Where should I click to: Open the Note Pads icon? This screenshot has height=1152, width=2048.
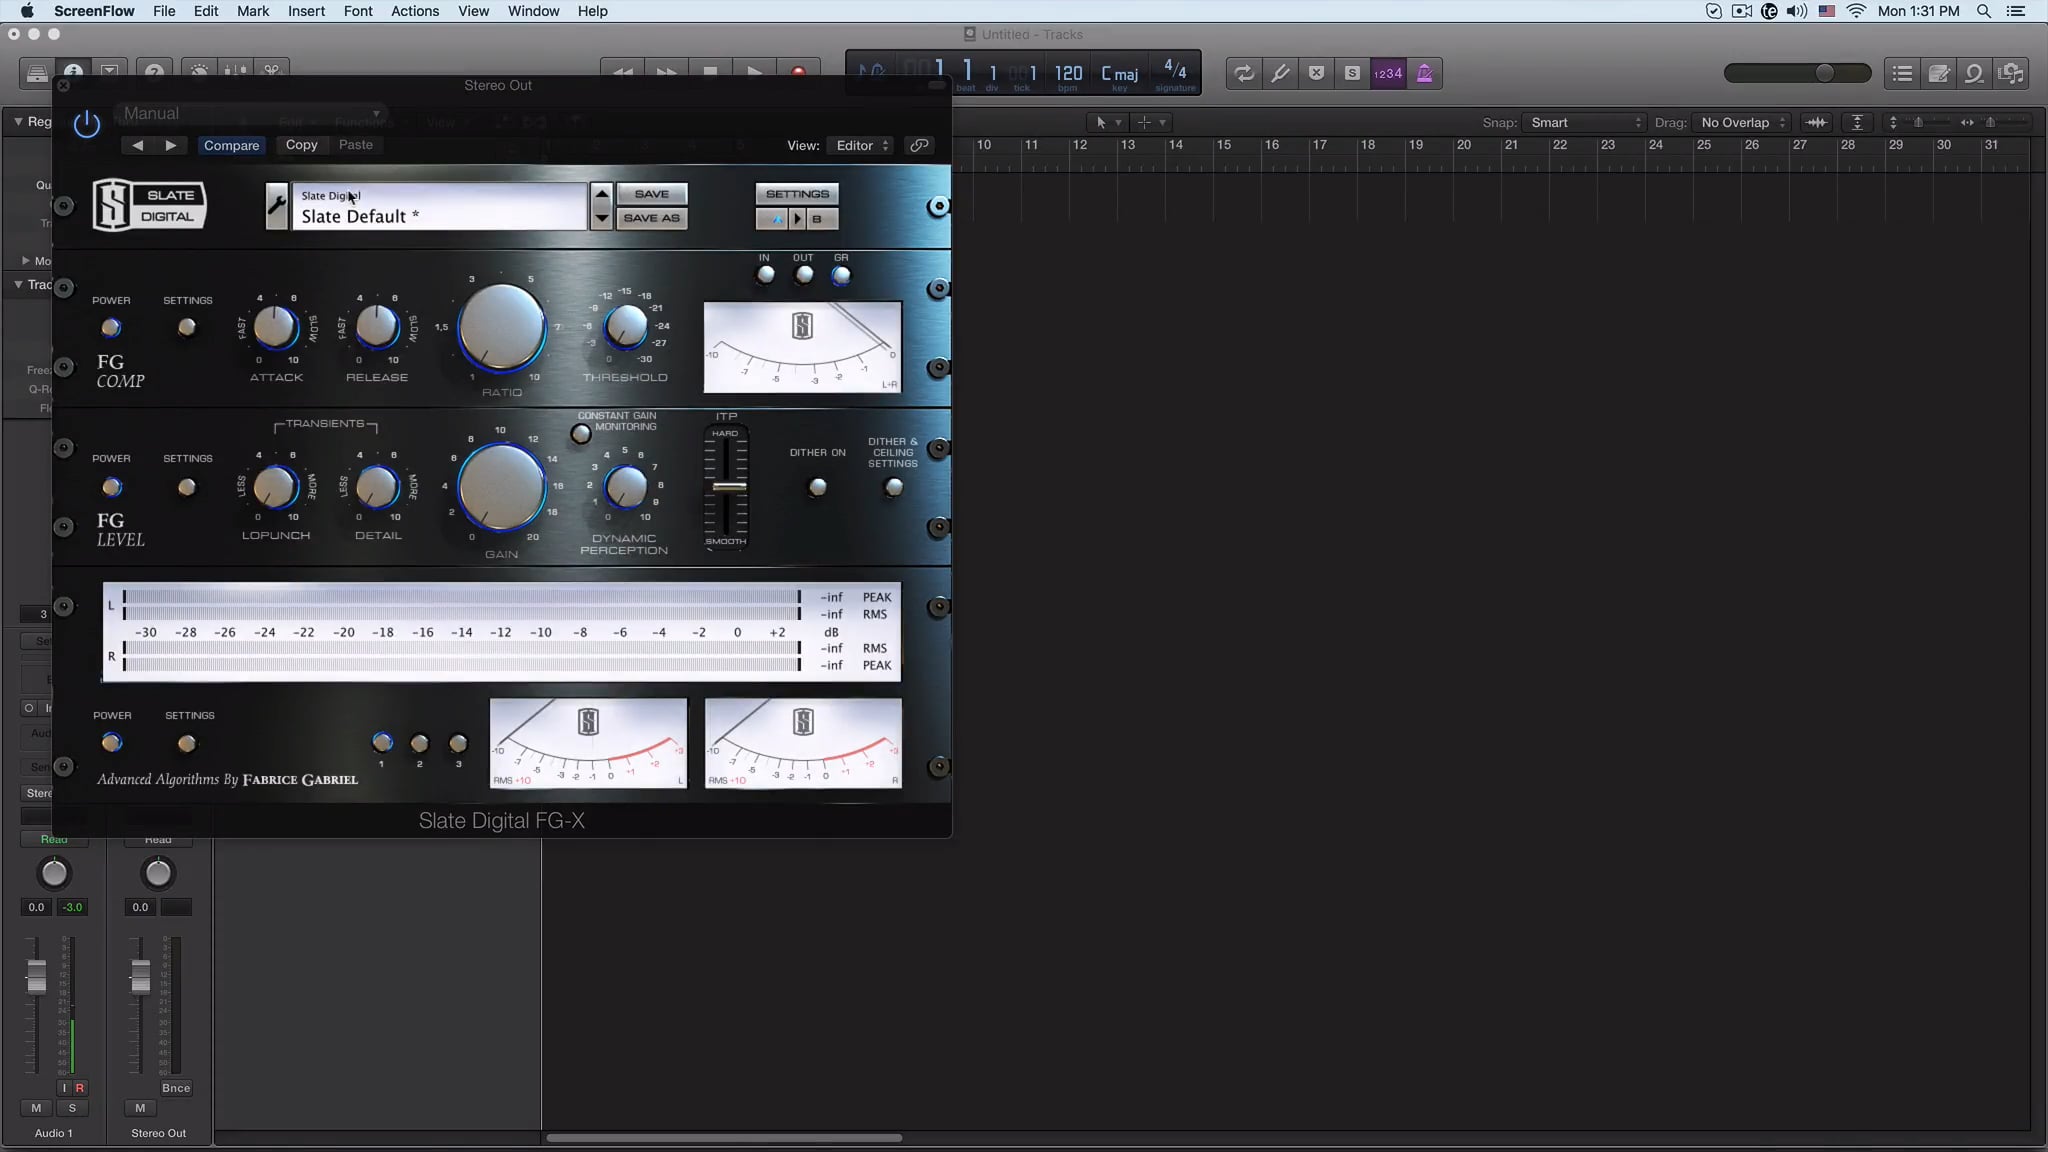click(x=1938, y=73)
